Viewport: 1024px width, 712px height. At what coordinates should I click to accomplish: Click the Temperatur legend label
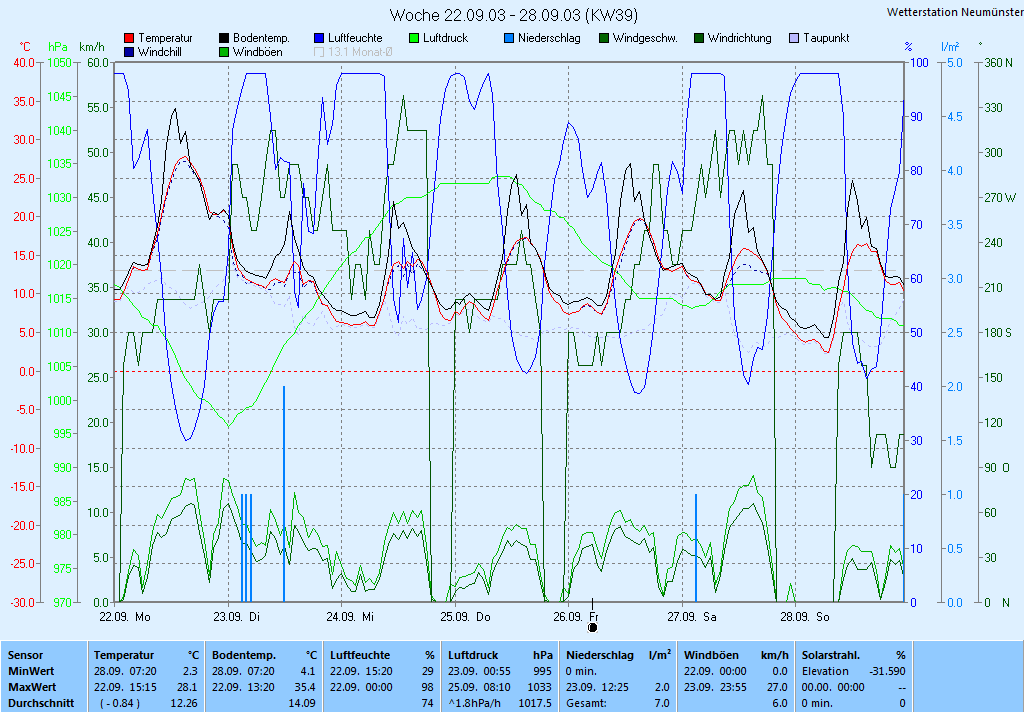click(165, 38)
